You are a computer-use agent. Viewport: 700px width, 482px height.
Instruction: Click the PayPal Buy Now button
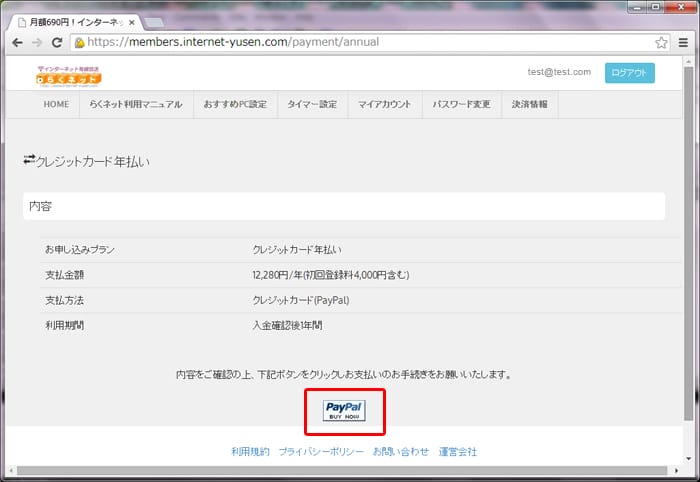(343, 410)
